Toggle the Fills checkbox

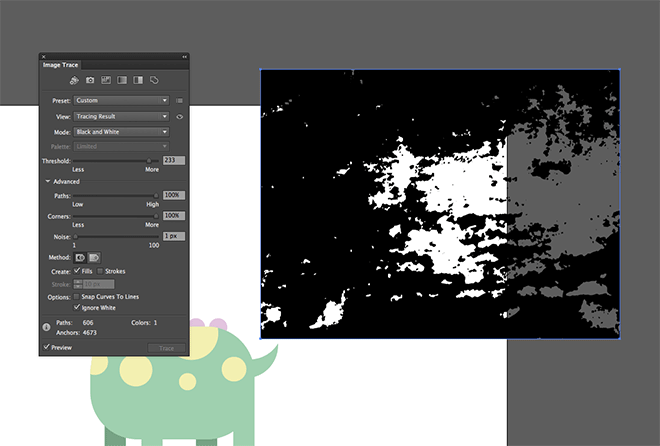point(77,271)
